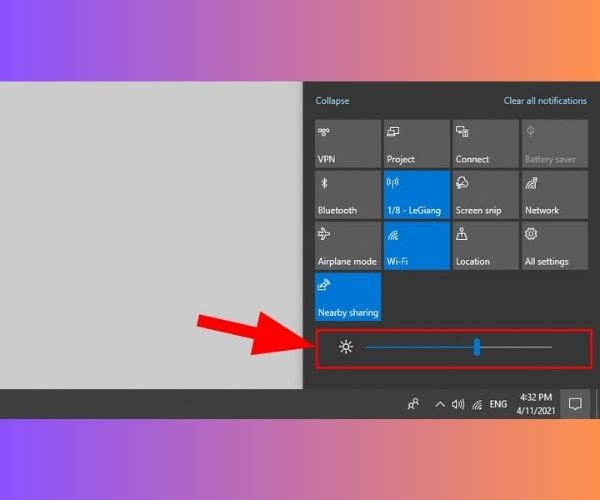Image resolution: width=600 pixels, height=500 pixels.
Task: Turn off 1/8 - LeGiang mobile hotspot
Action: point(417,195)
